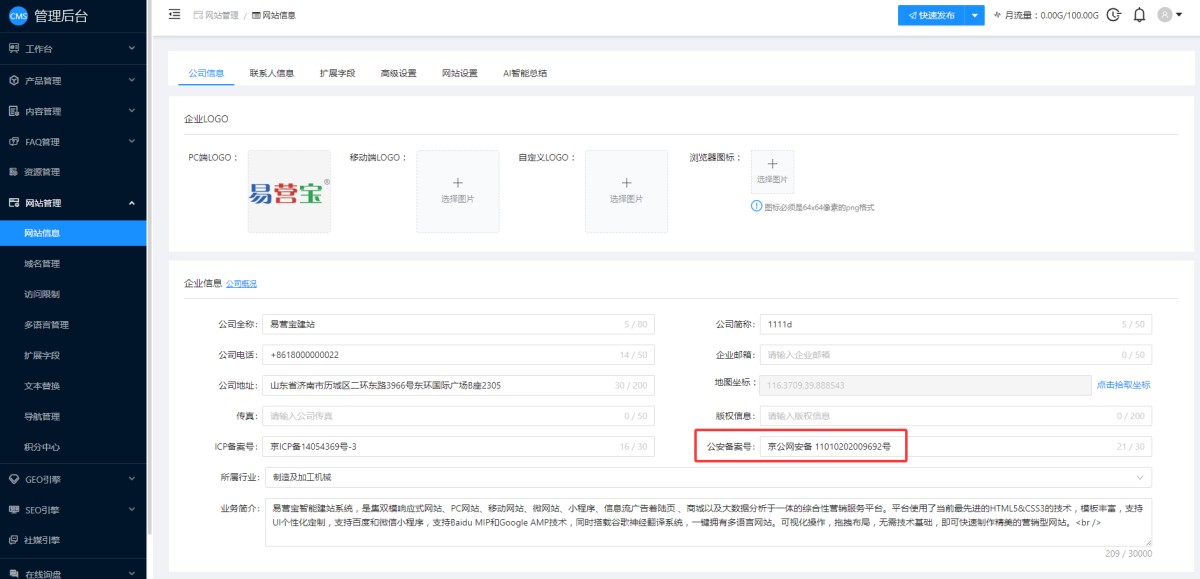This screenshot has height=579, width=1200.
Task: Click the 点击拾取坐标 link
Action: pos(1123,385)
